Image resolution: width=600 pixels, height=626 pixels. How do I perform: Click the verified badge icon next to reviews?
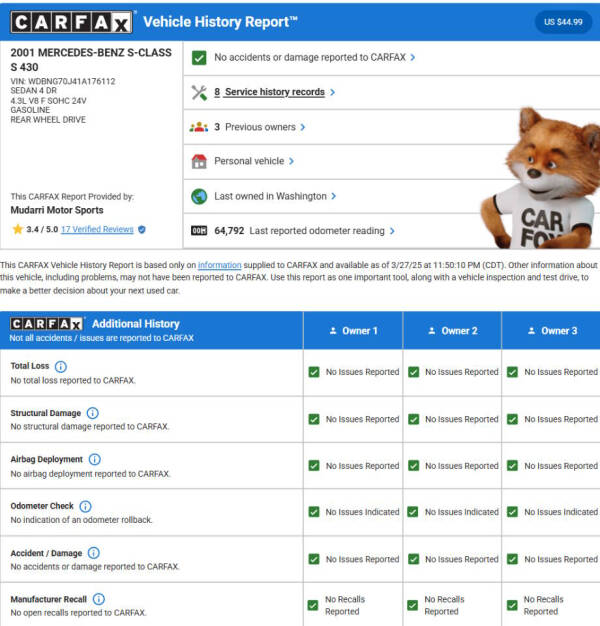pyautogui.click(x=142, y=230)
